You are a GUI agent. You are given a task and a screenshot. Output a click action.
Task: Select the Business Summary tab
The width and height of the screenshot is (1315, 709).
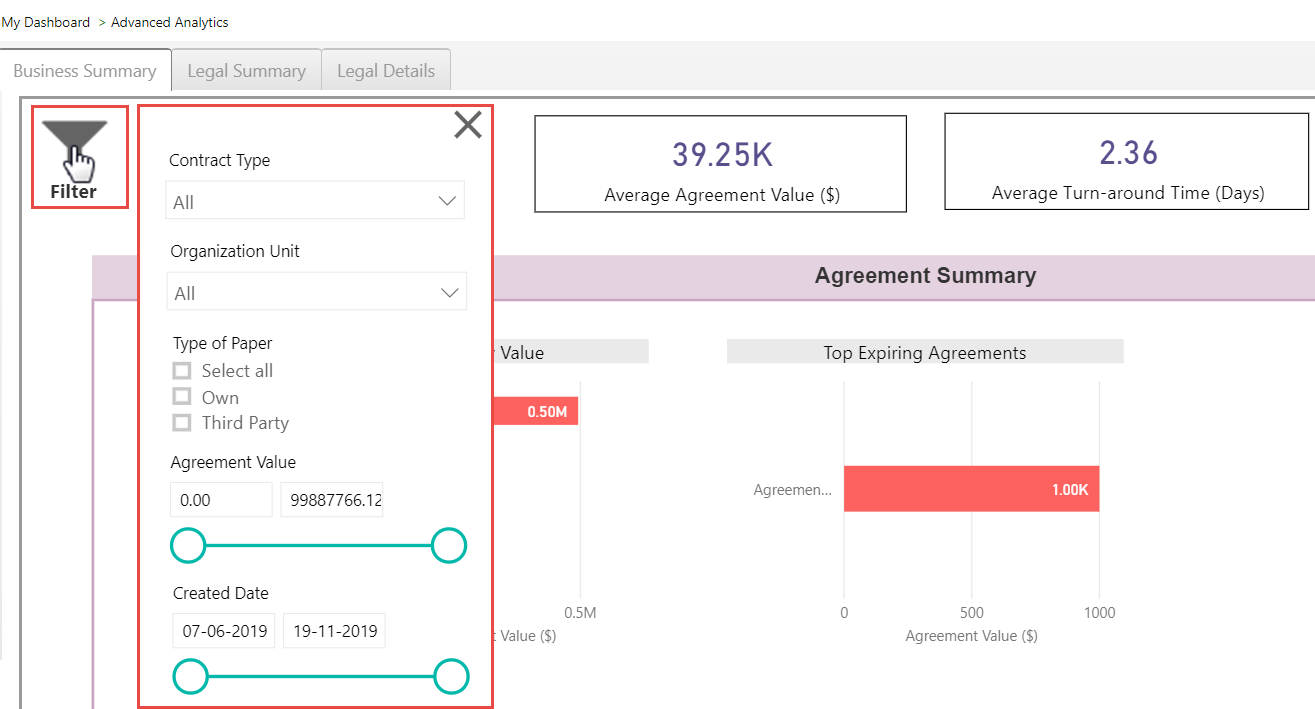click(85, 71)
